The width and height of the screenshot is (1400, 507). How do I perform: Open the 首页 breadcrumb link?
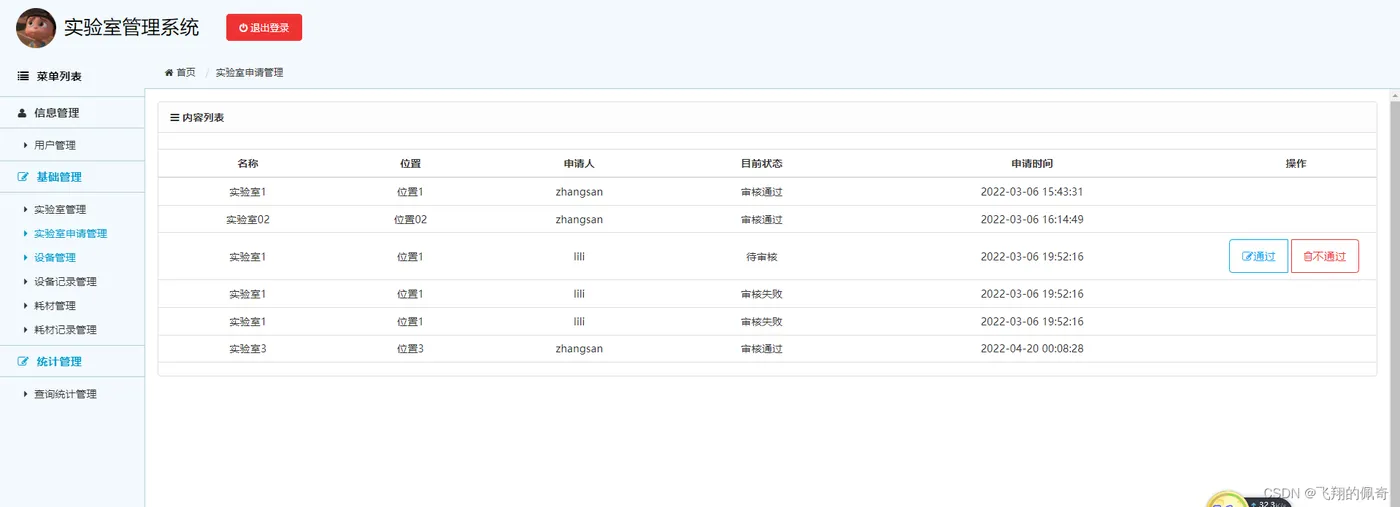click(x=186, y=73)
